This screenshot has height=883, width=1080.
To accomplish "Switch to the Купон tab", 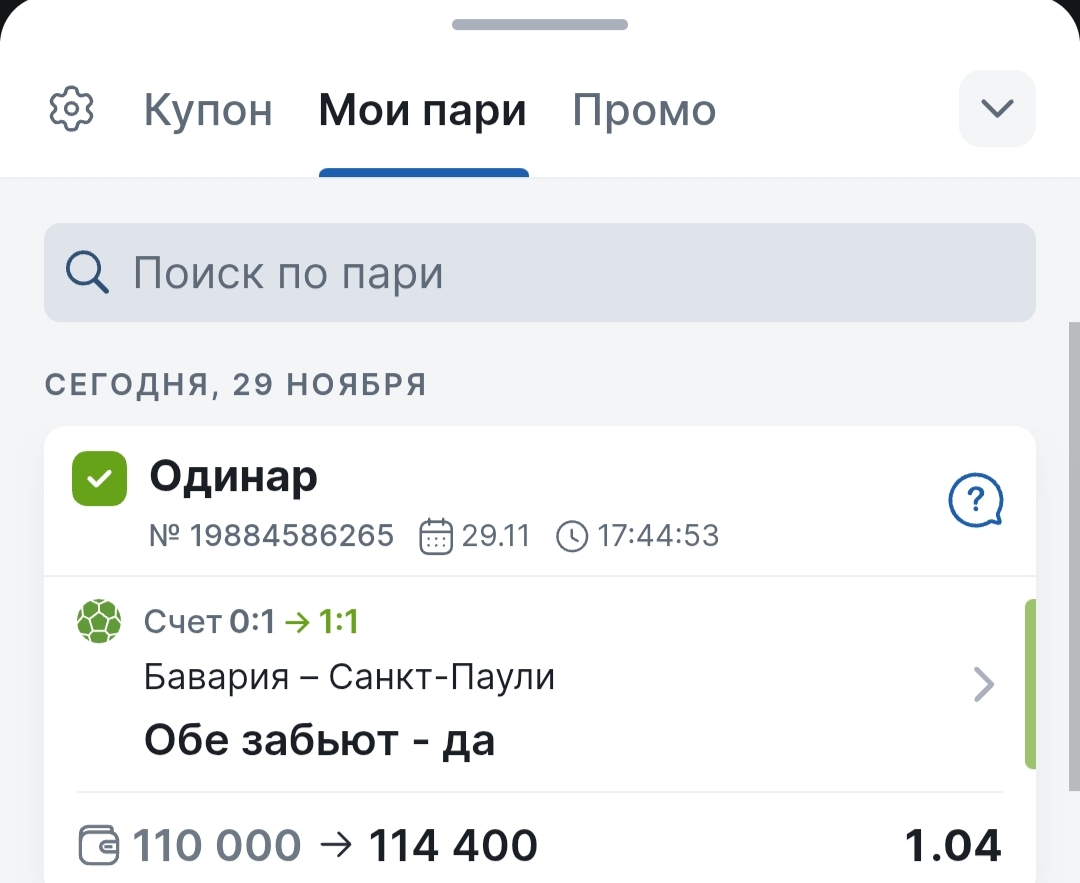I will [x=208, y=110].
